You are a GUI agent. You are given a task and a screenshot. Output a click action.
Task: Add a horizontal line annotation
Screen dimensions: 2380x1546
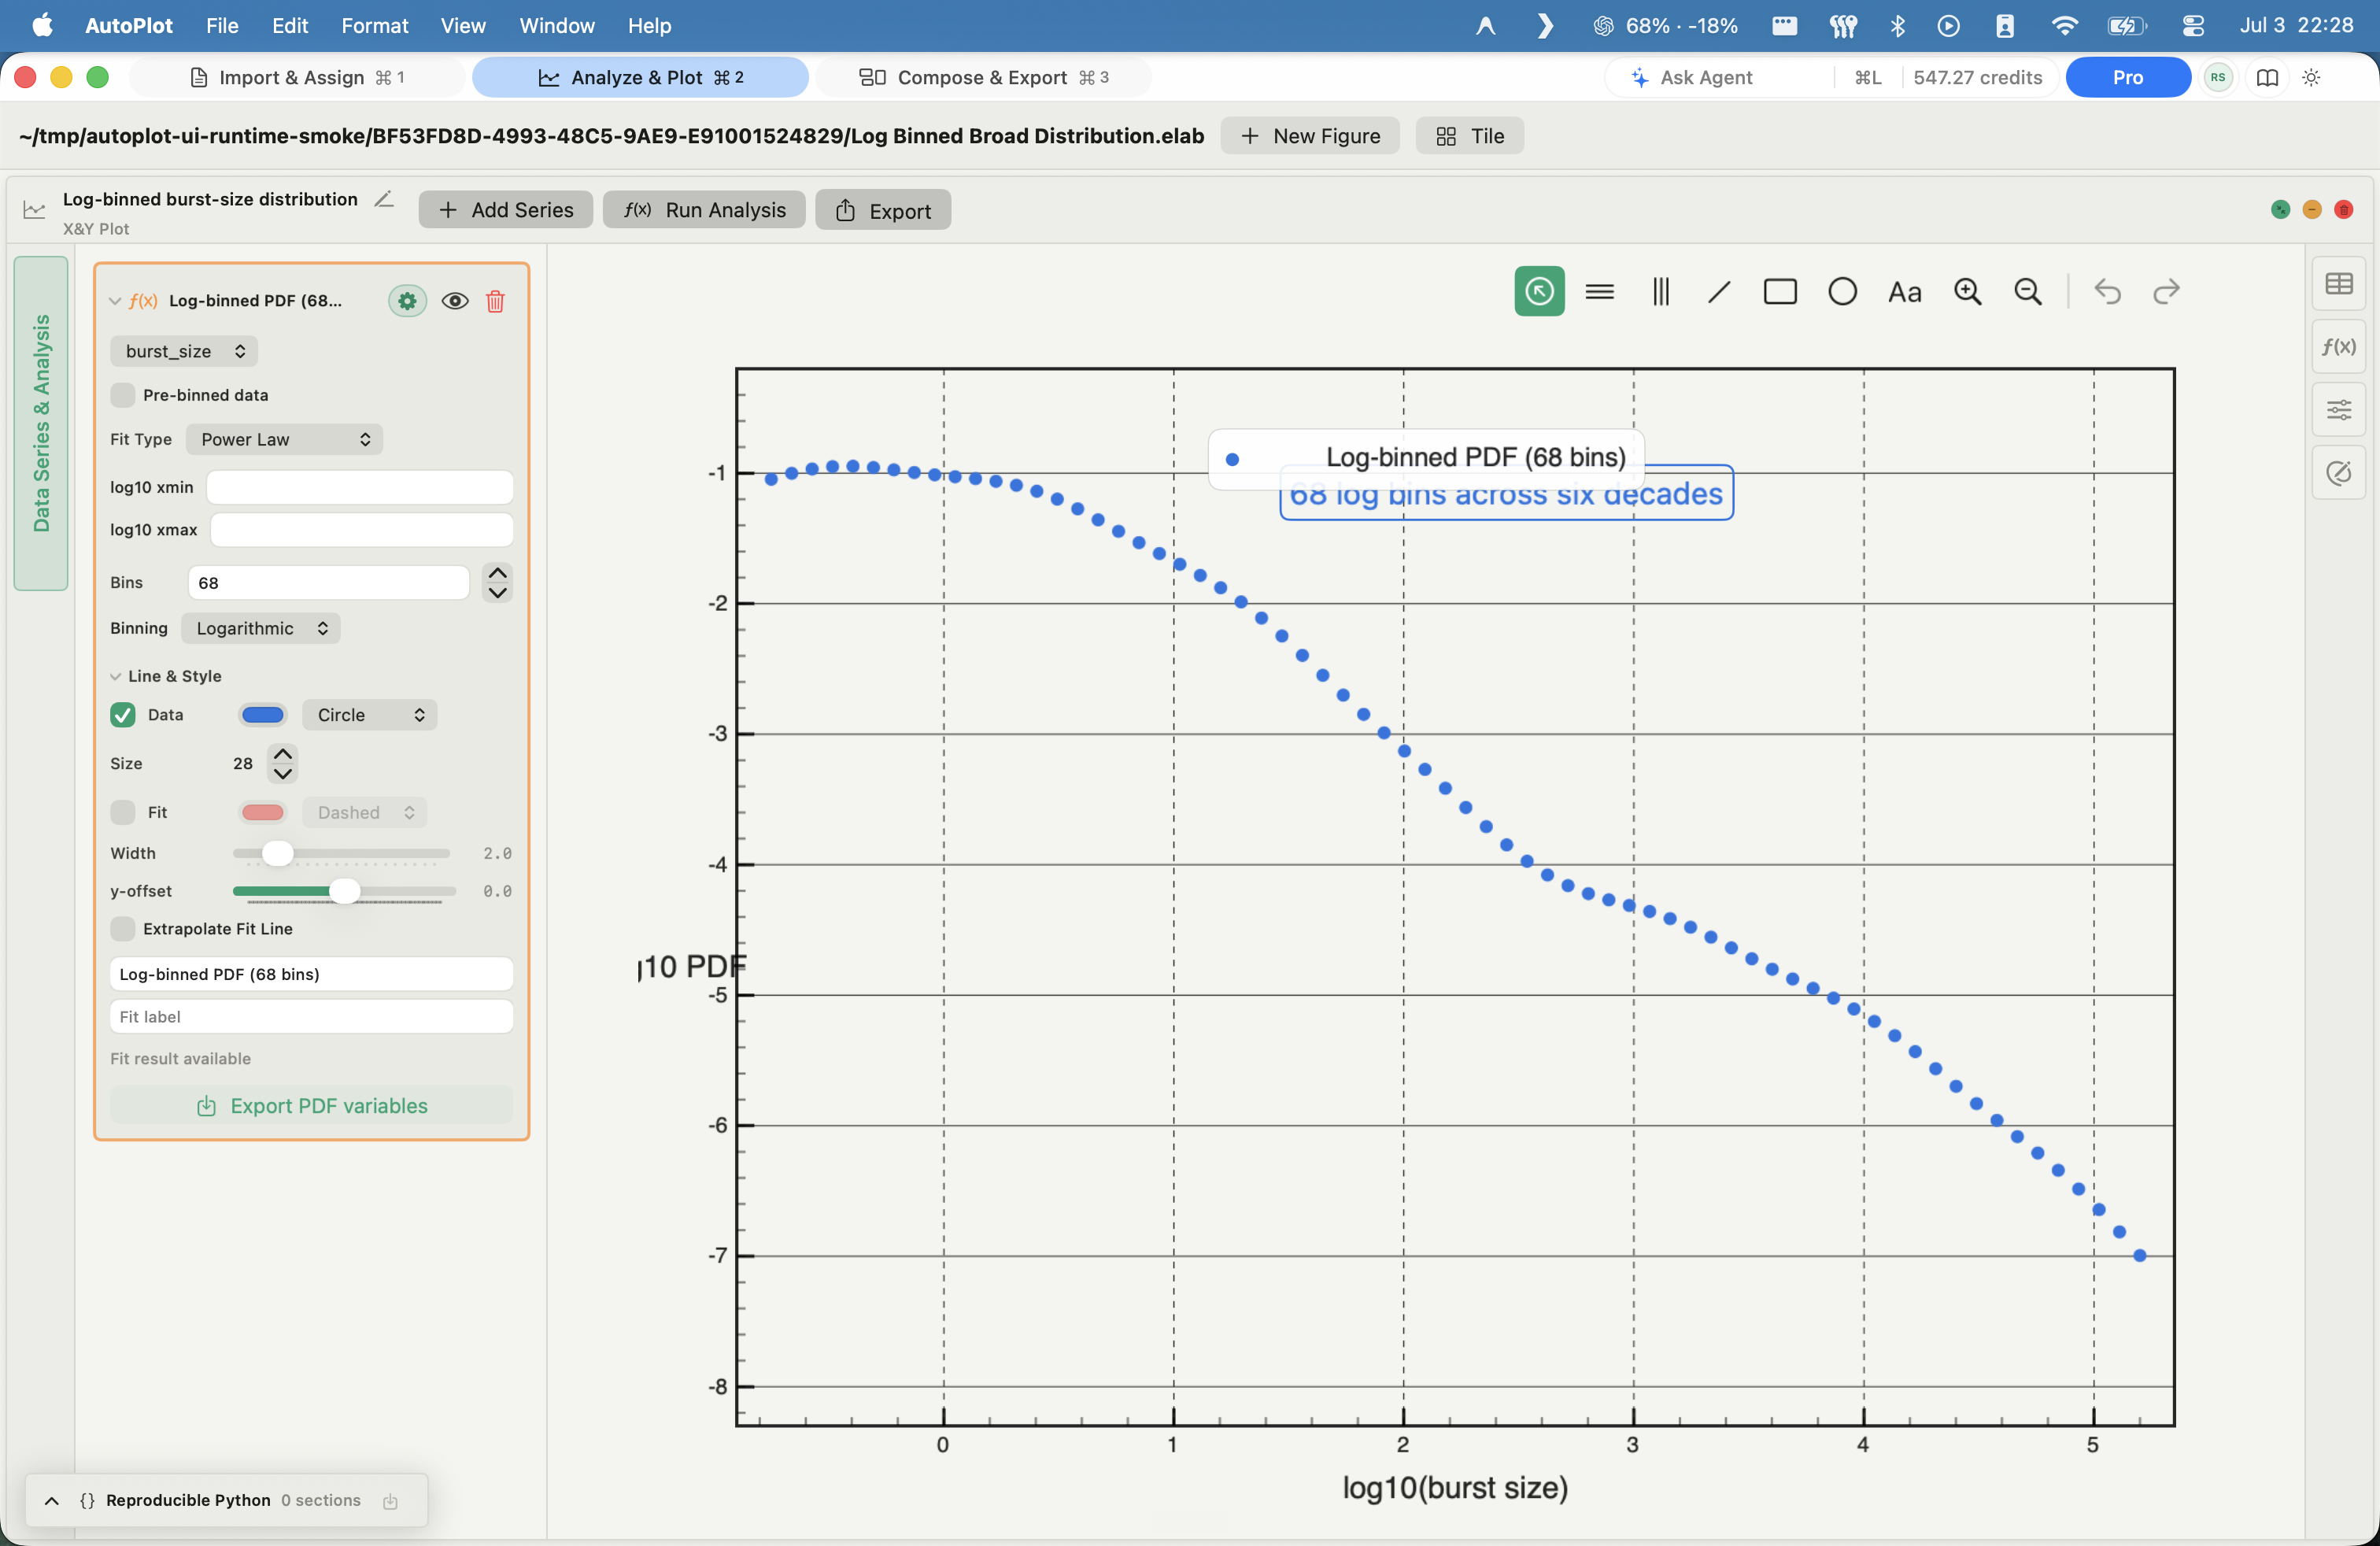click(1600, 291)
